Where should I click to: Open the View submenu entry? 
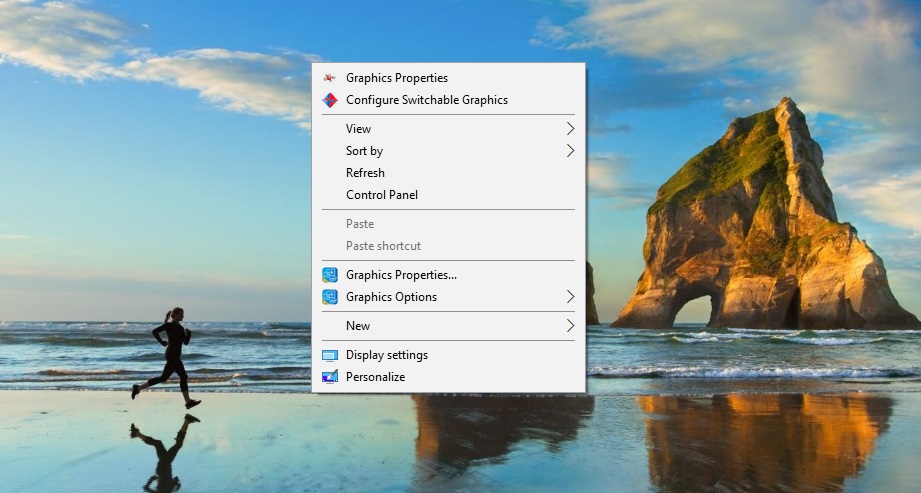click(x=449, y=129)
